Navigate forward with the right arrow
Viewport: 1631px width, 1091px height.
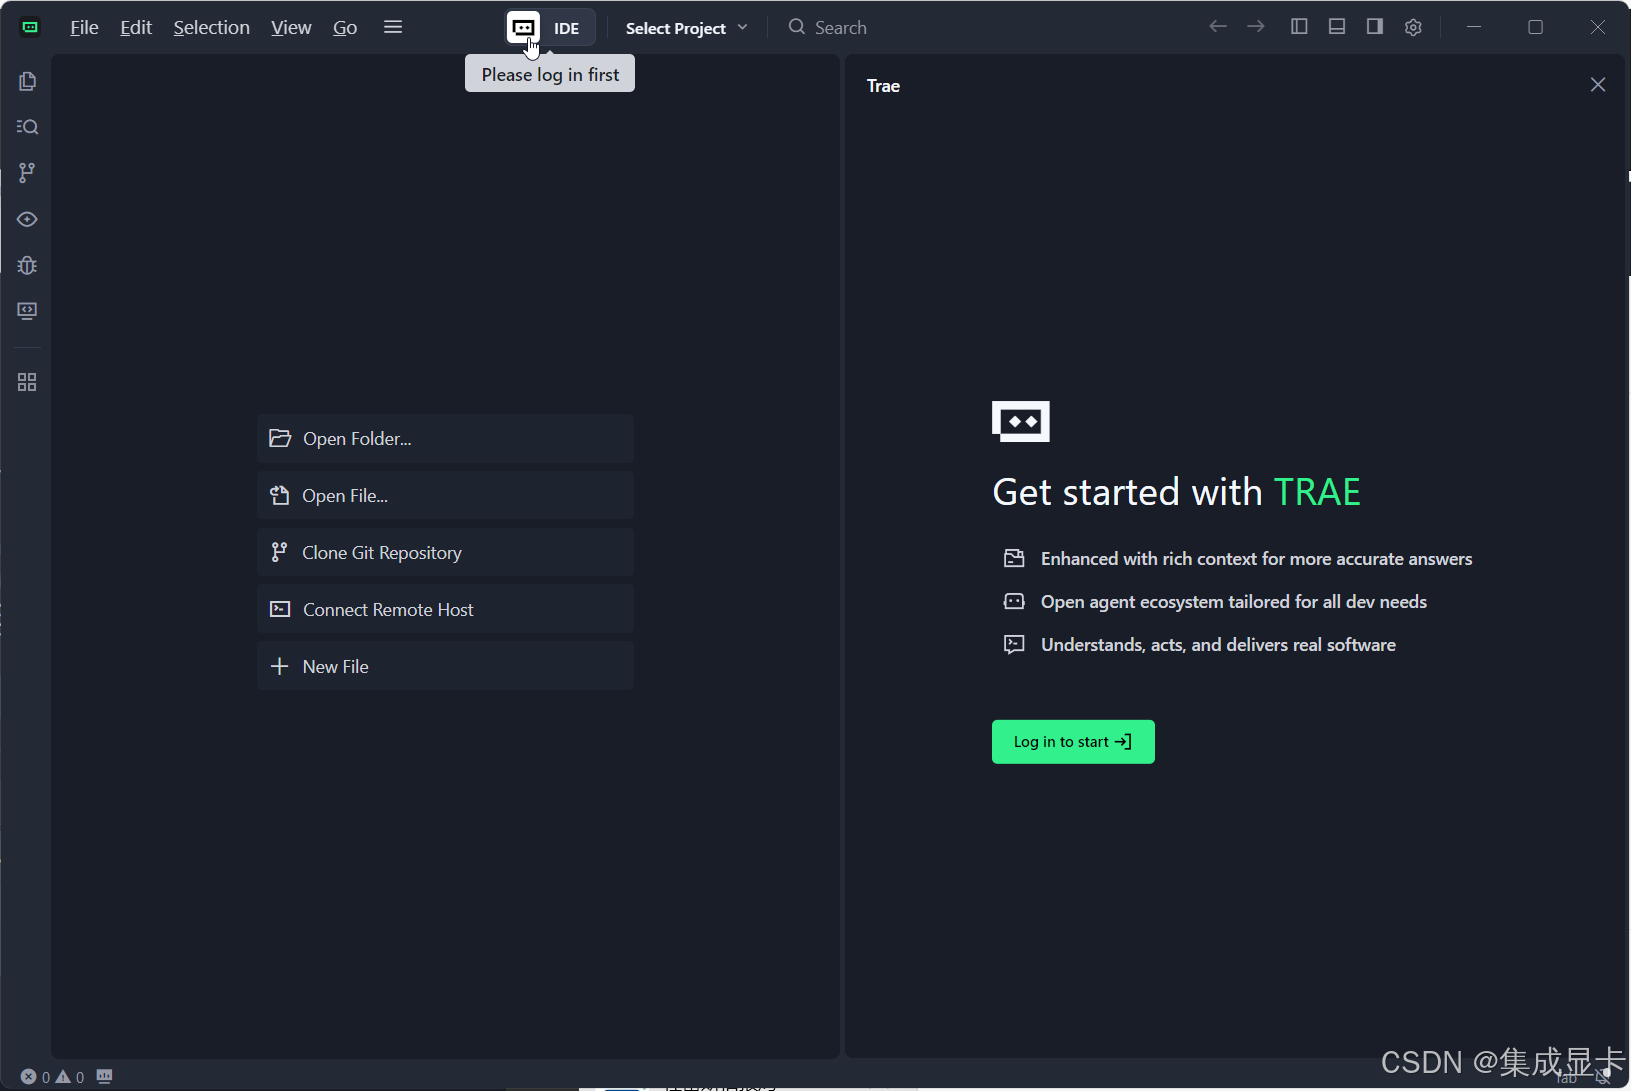tap(1256, 27)
